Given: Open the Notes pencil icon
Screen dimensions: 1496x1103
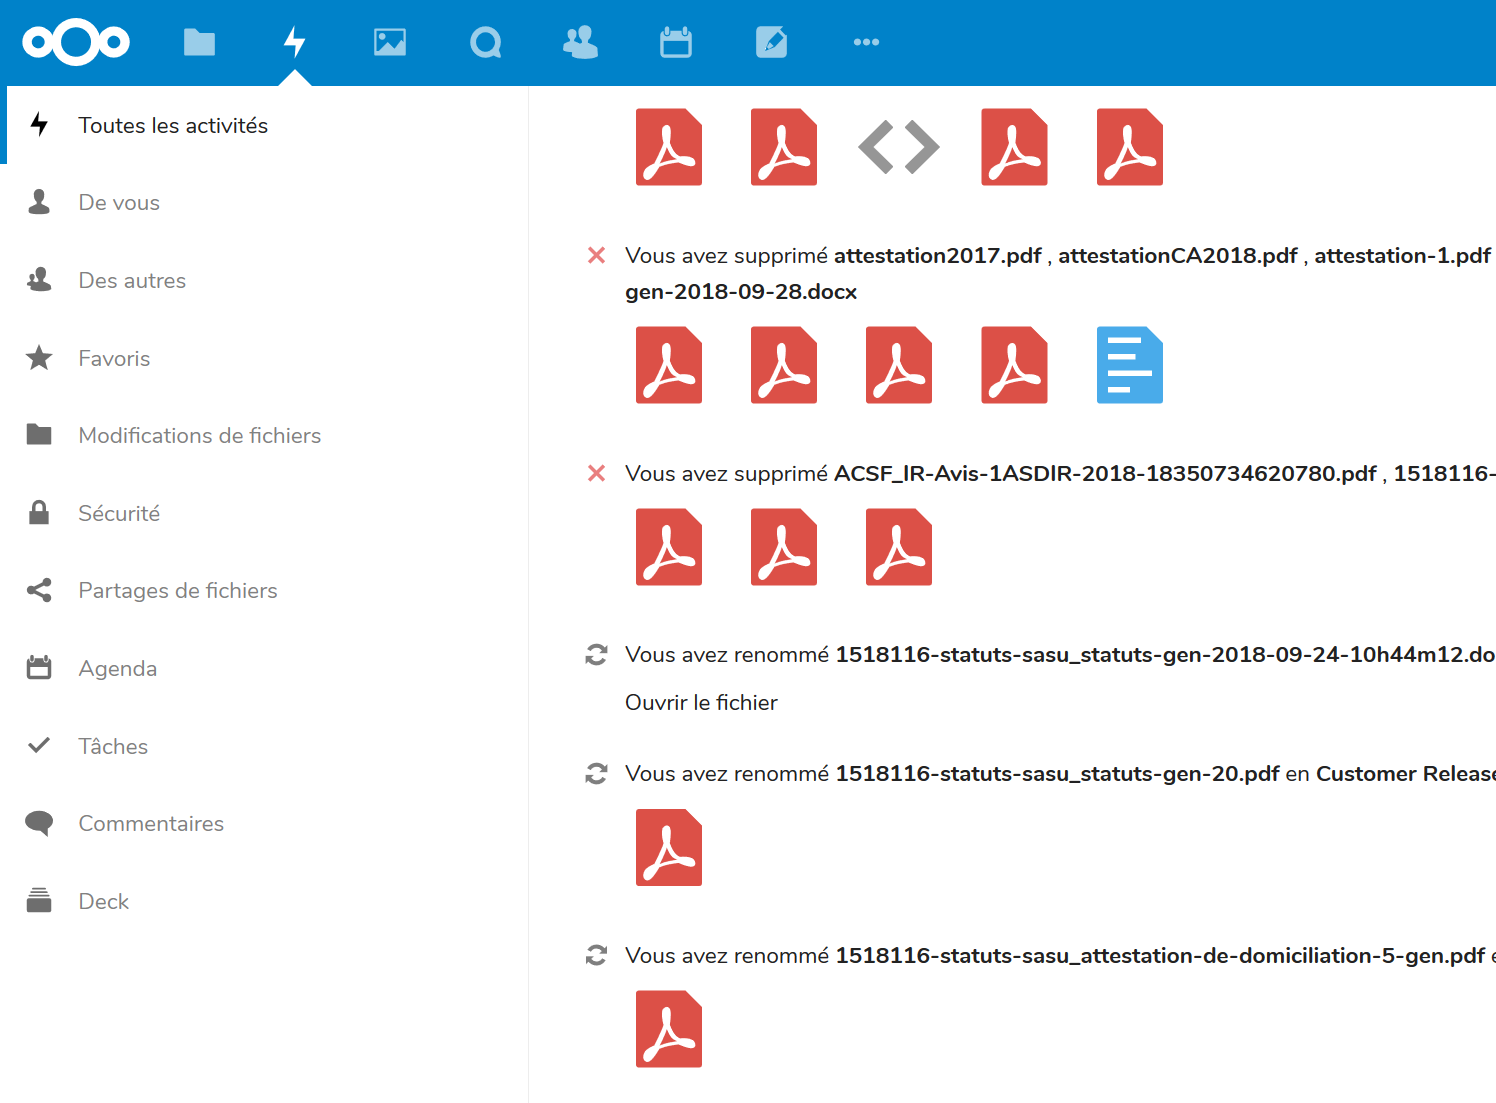Looking at the screenshot, I should (771, 42).
